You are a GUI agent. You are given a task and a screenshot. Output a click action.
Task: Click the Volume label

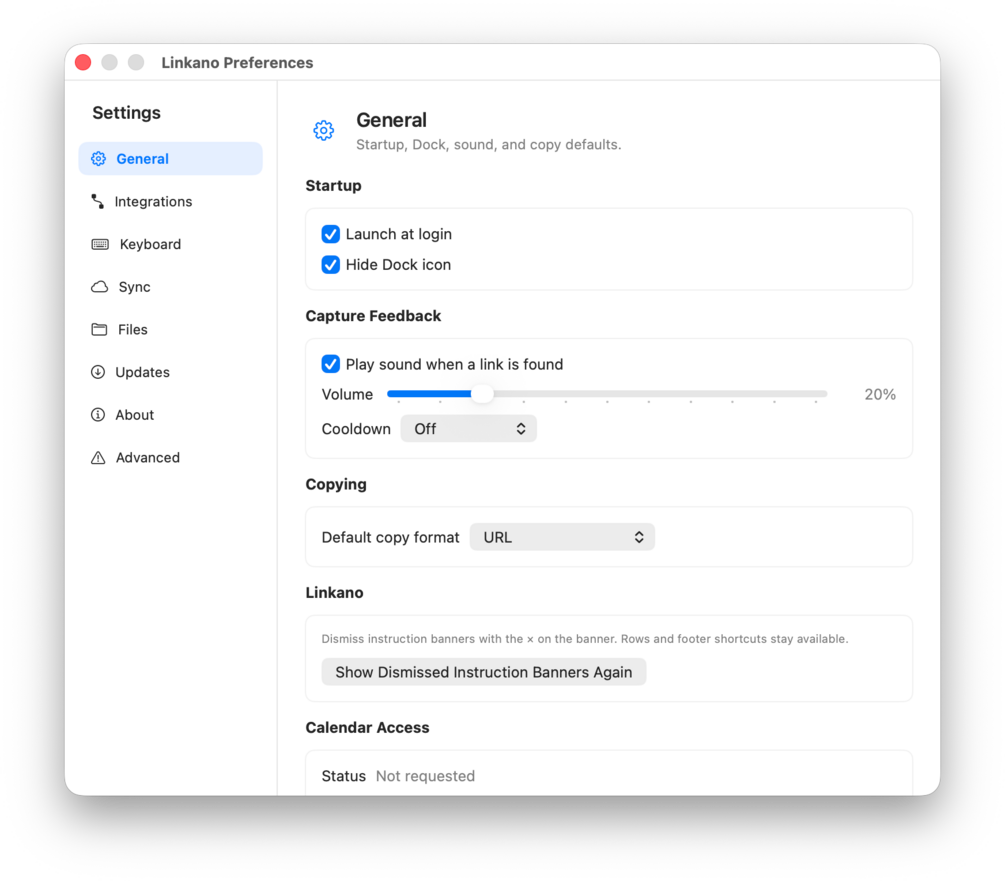point(347,395)
